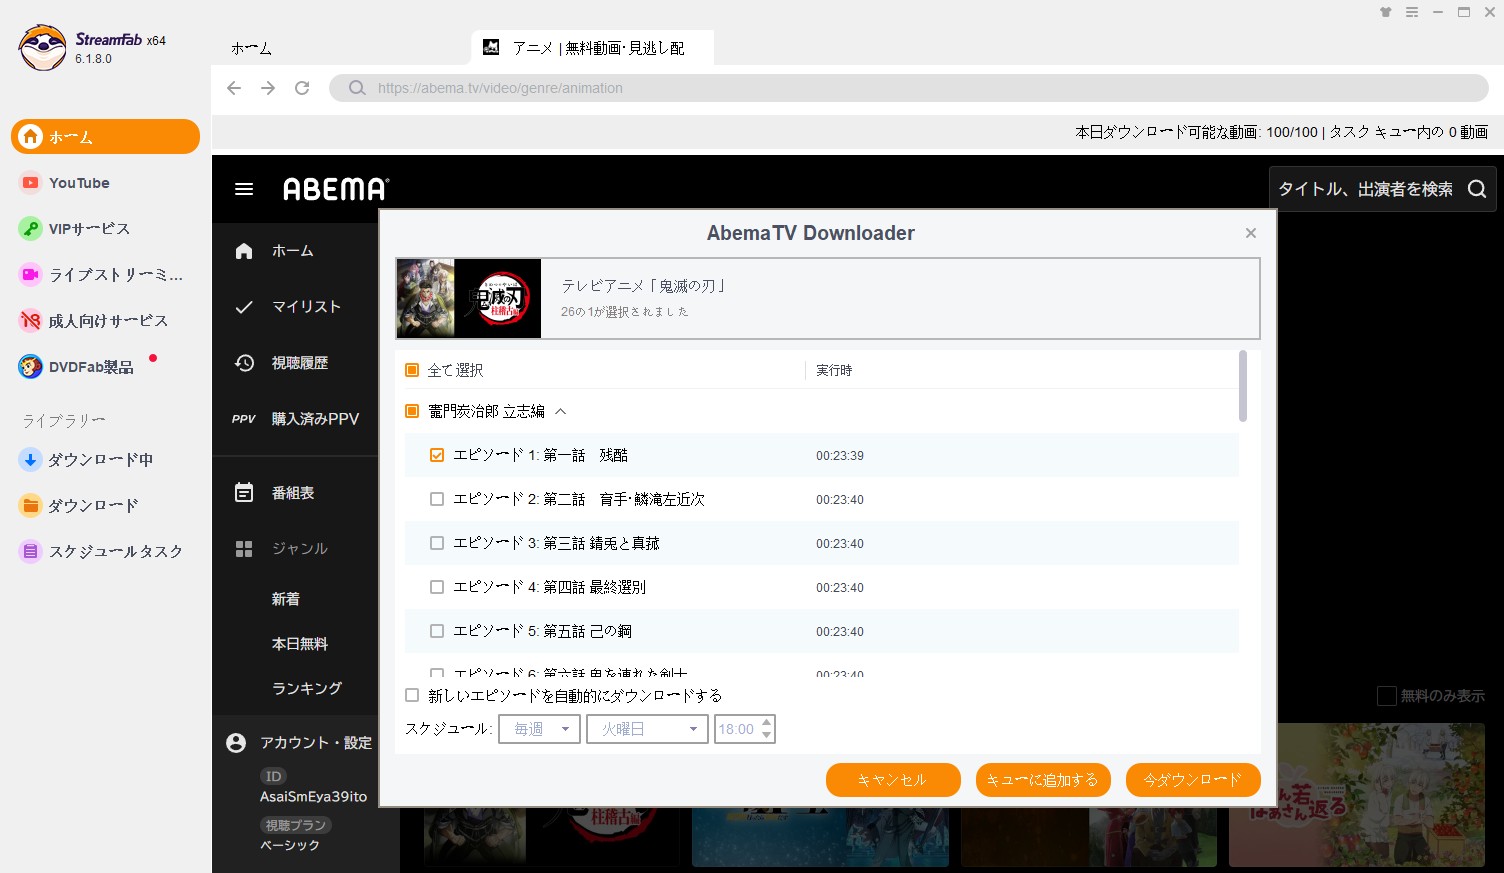
Task: Click the 00:23:39 duration of episode 1
Action: [840, 455]
